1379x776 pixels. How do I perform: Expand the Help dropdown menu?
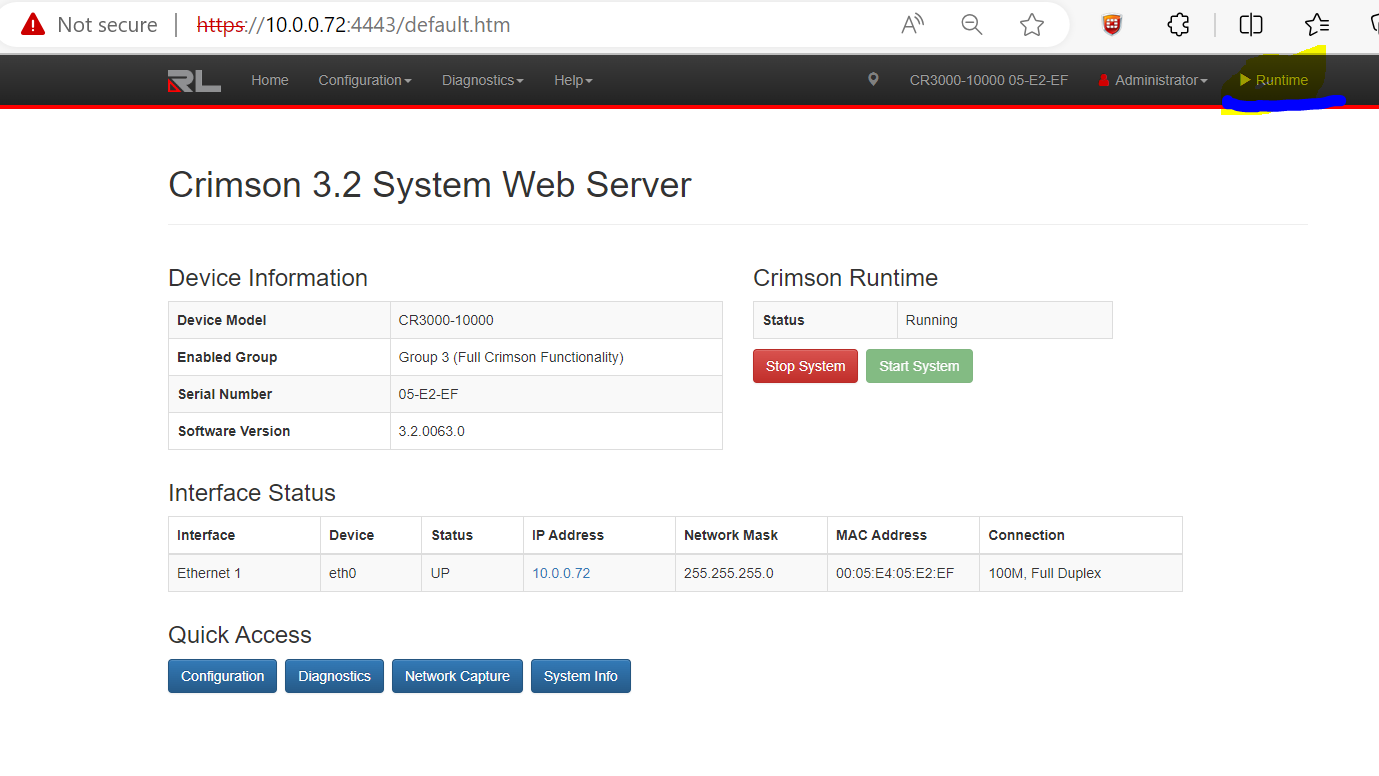tap(573, 80)
